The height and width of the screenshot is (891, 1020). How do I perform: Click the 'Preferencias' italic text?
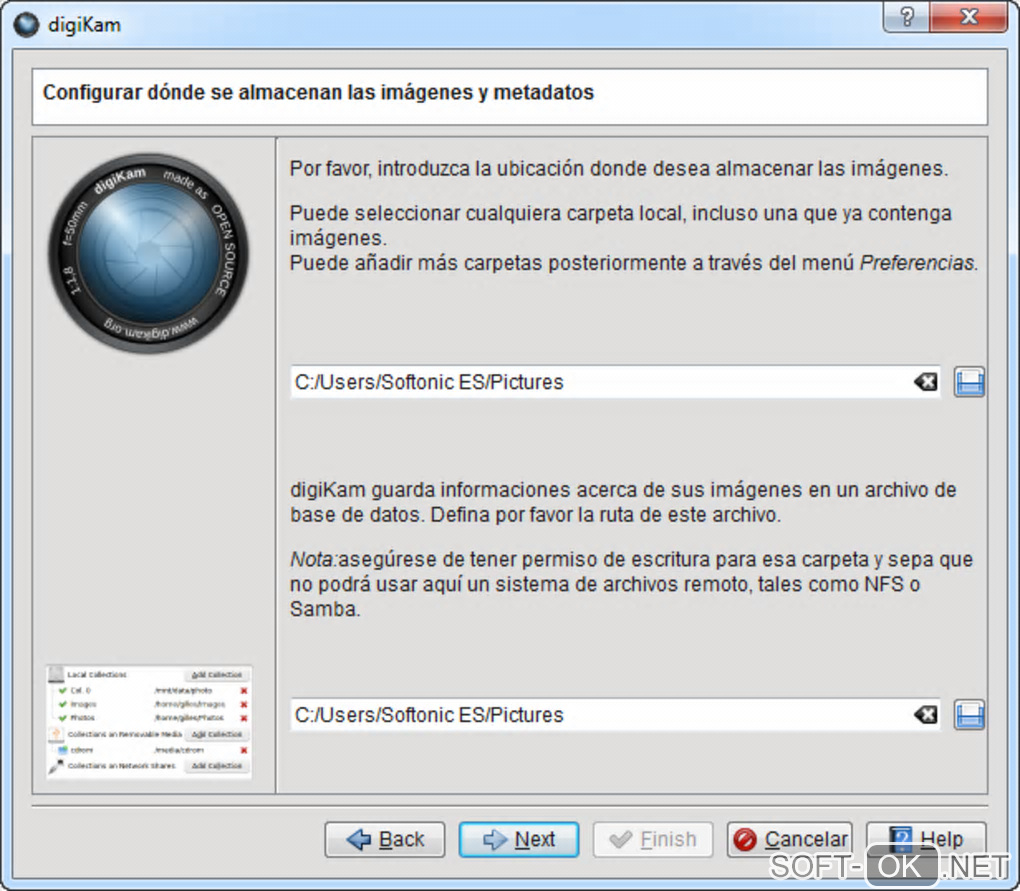coord(917,263)
